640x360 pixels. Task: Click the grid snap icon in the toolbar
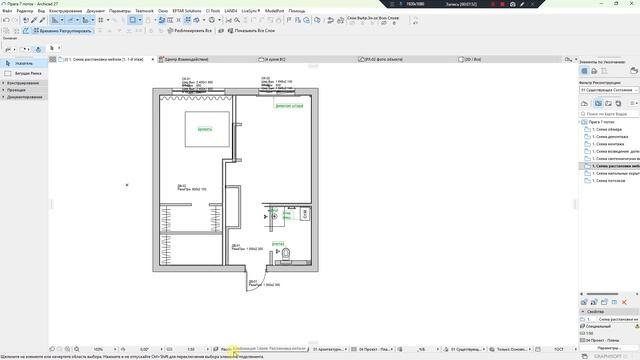(x=101, y=20)
